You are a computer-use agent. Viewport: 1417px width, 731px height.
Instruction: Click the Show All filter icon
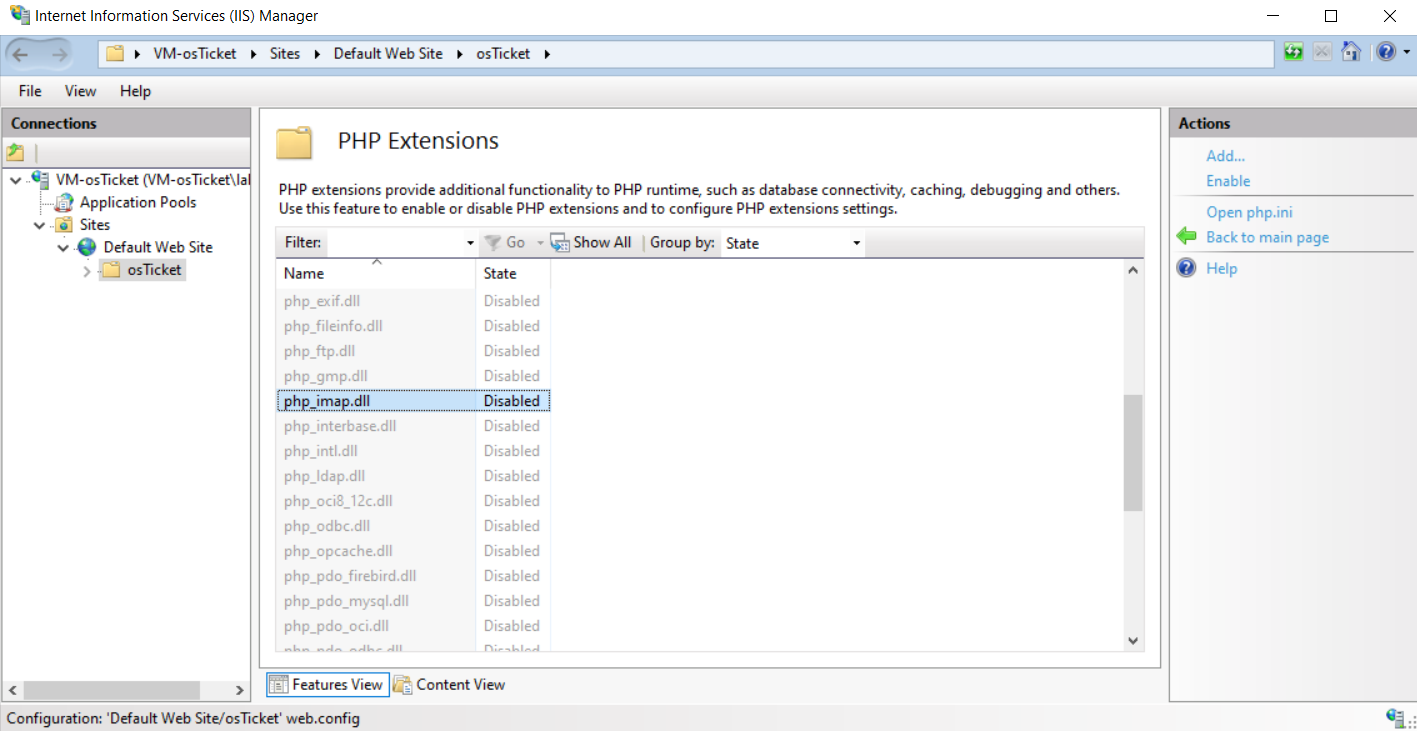click(560, 242)
